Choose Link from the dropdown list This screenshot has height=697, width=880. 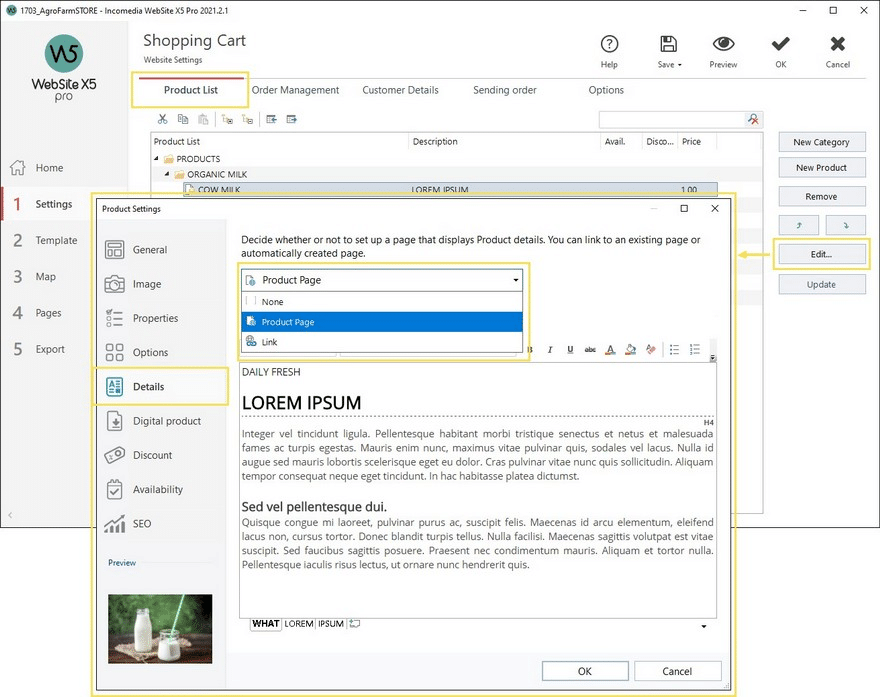pyautogui.click(x=270, y=342)
